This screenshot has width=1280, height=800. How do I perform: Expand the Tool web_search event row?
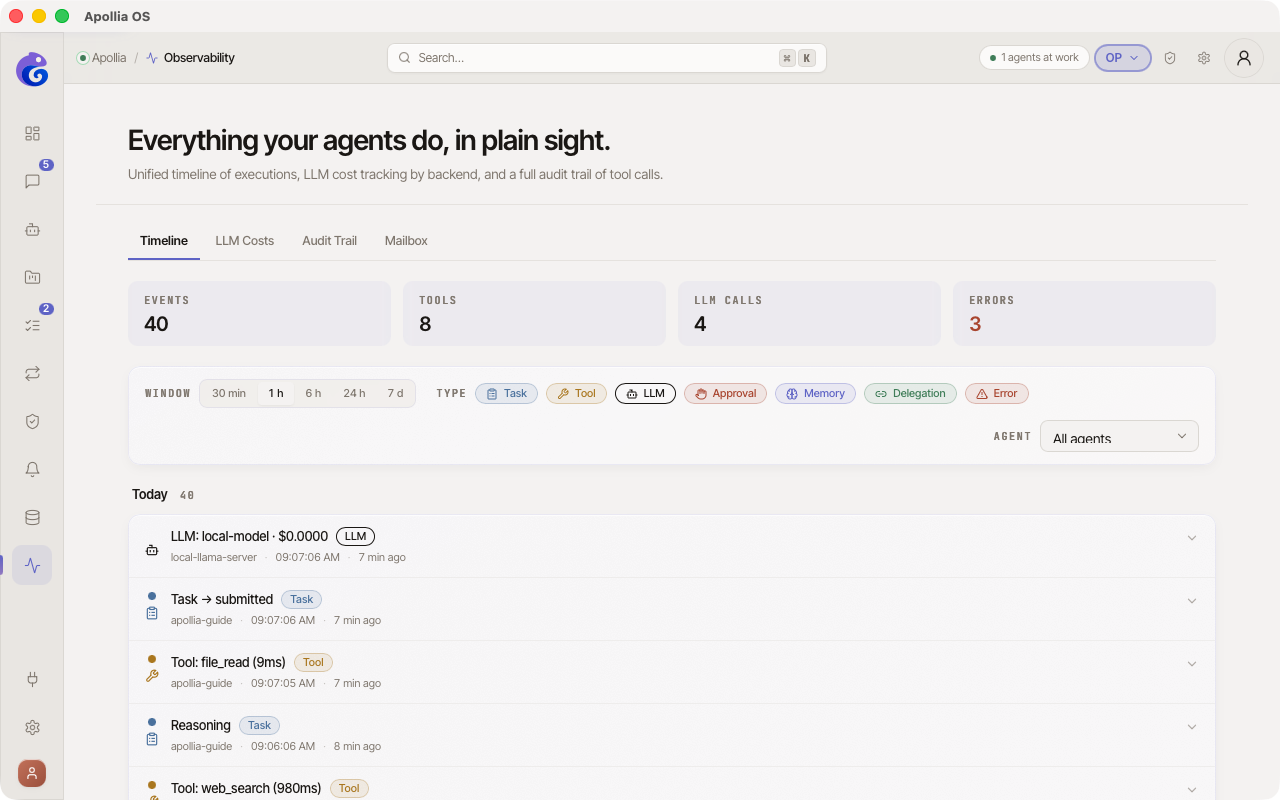click(1192, 790)
